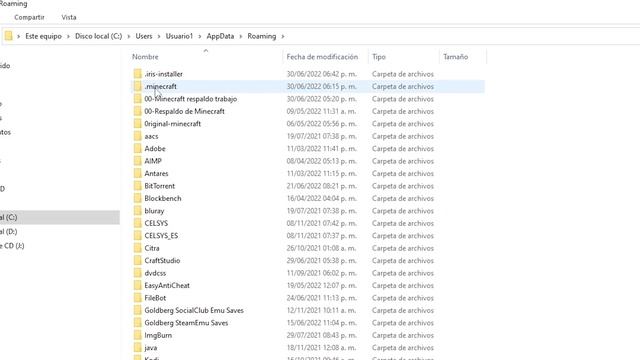
Task: Select BitTorrent folder icon
Action: [138, 186]
